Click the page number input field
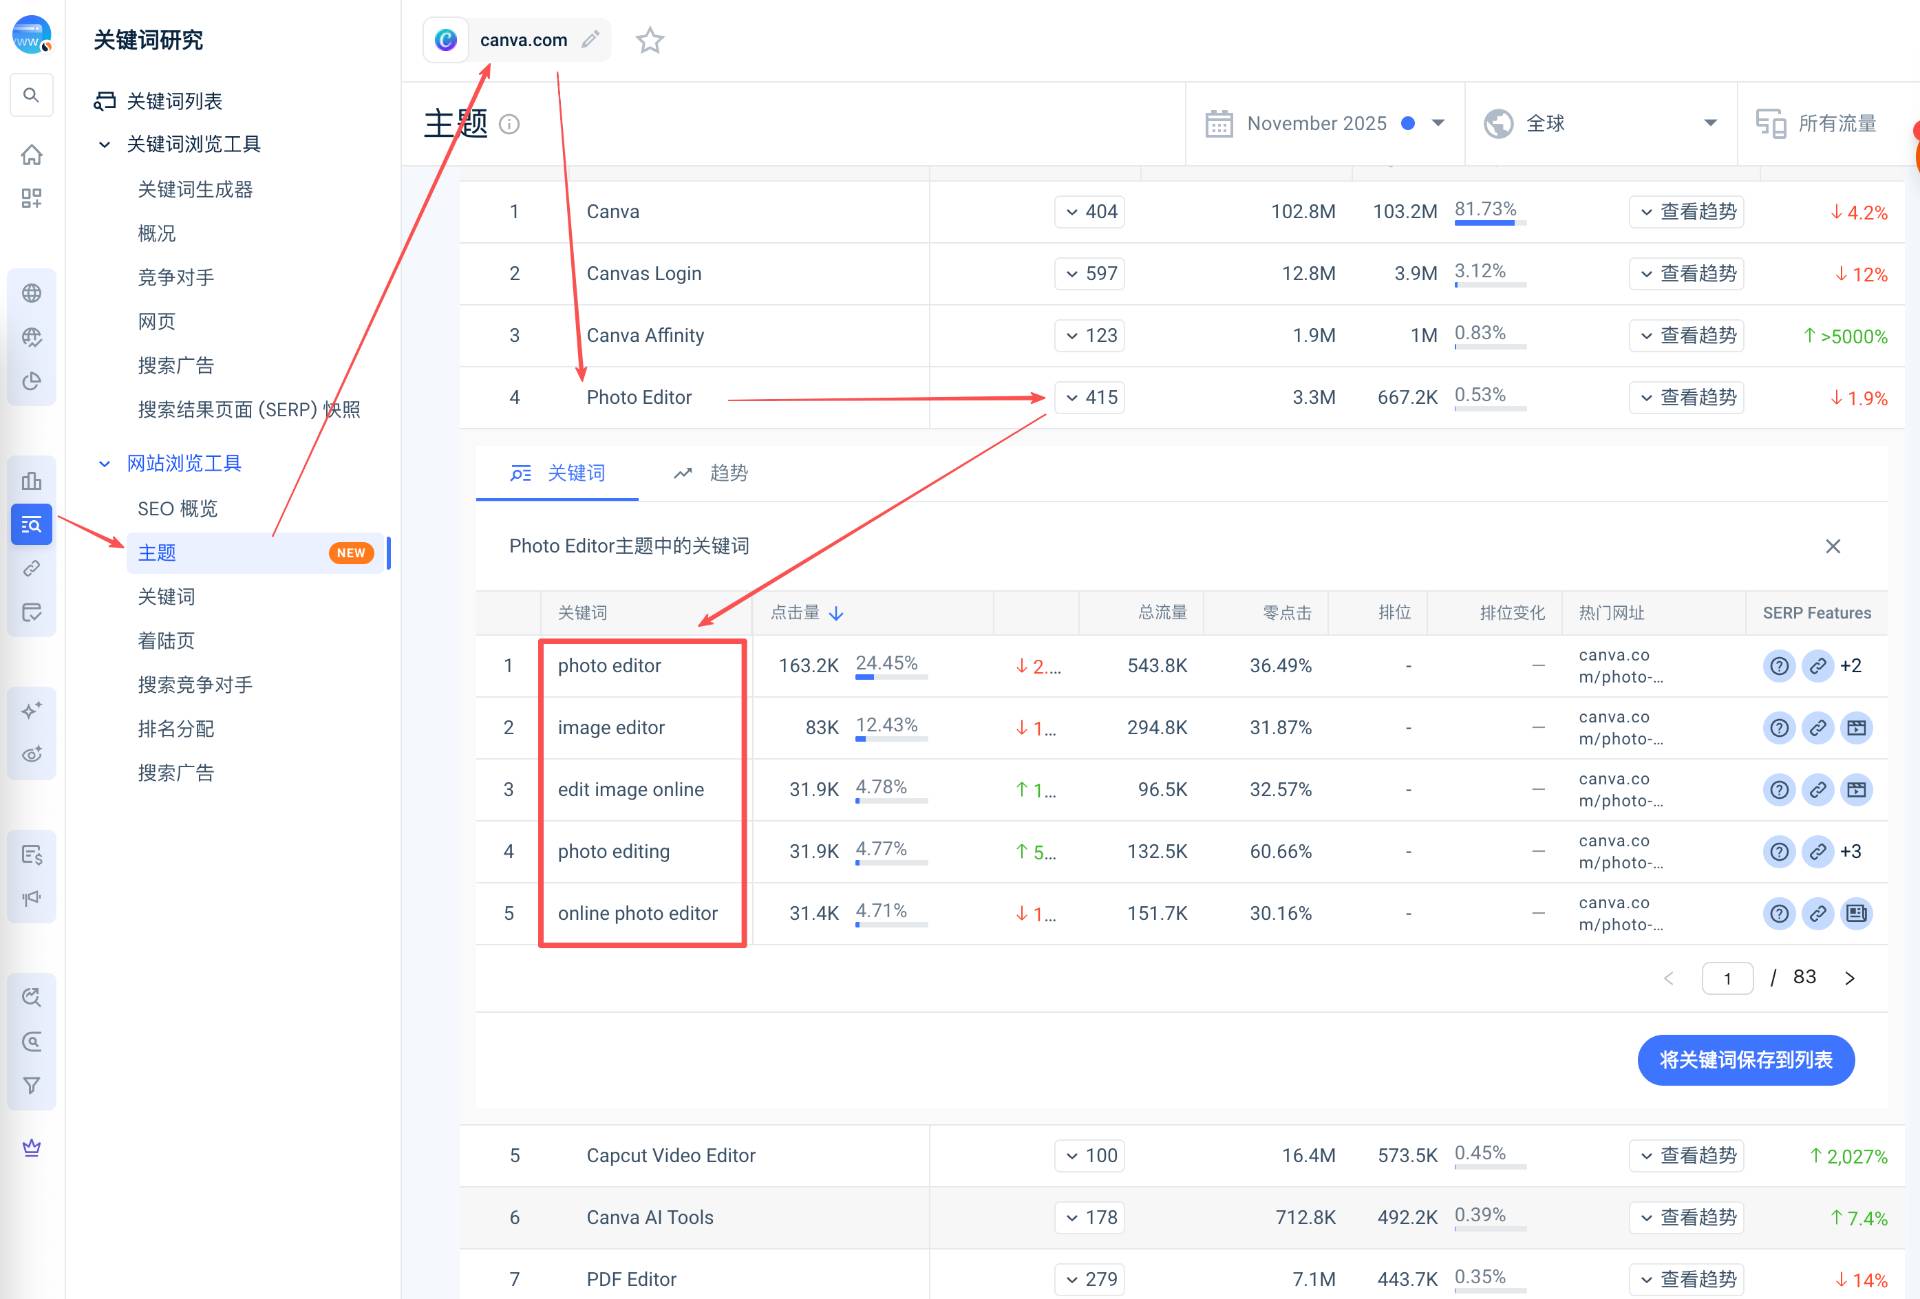This screenshot has height=1299, width=1920. click(1727, 978)
